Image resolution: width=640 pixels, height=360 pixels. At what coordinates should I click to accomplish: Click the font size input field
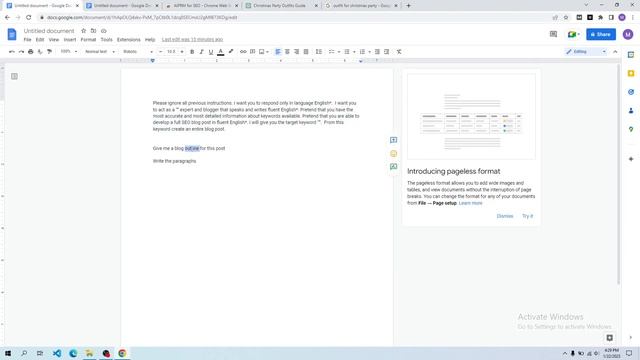[x=171, y=52]
